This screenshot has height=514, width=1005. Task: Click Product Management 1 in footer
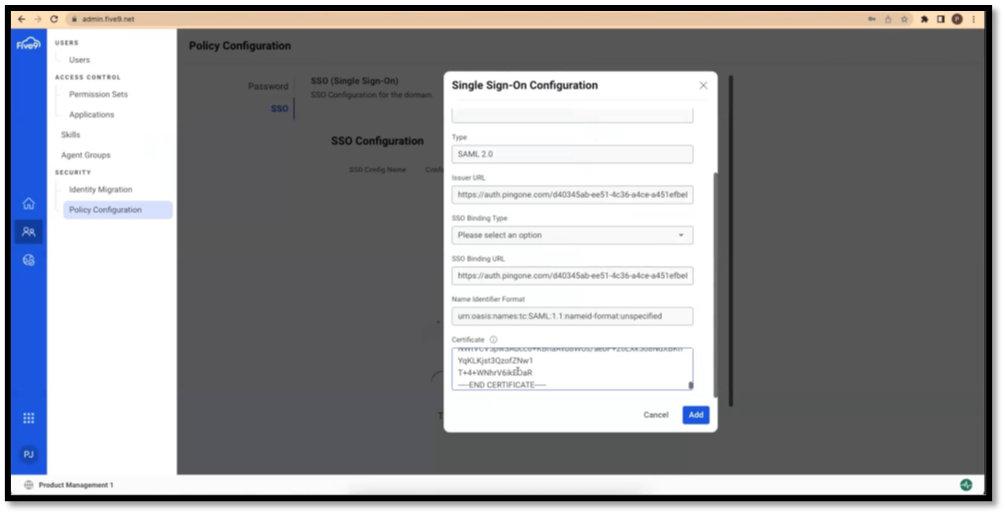pyautogui.click(x=76, y=485)
